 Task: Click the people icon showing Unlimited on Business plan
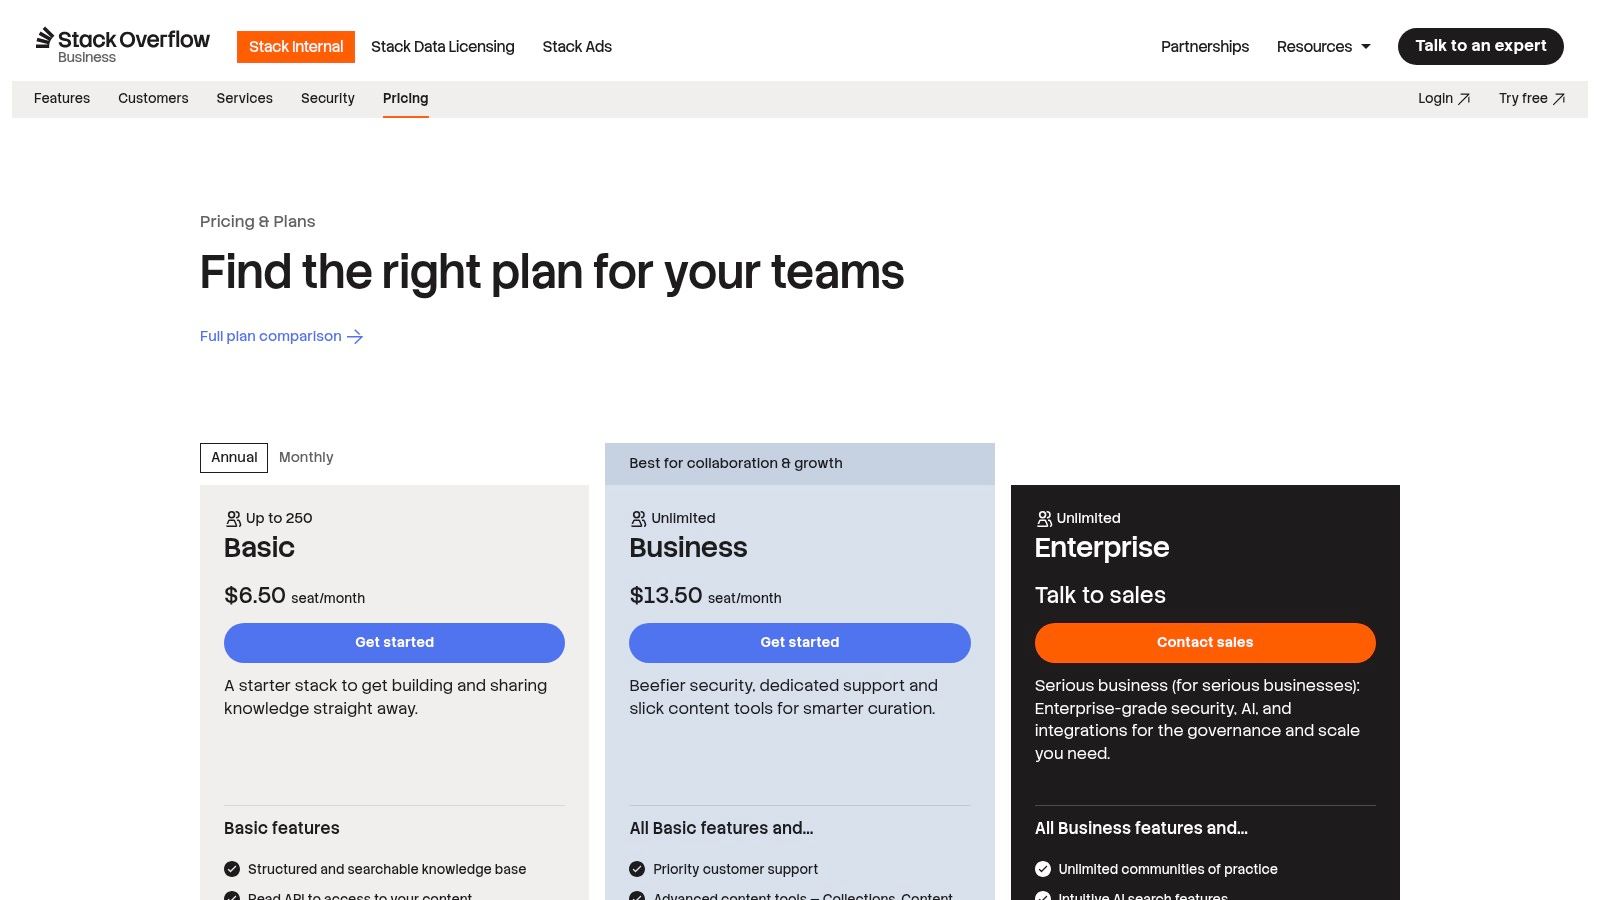tap(638, 518)
